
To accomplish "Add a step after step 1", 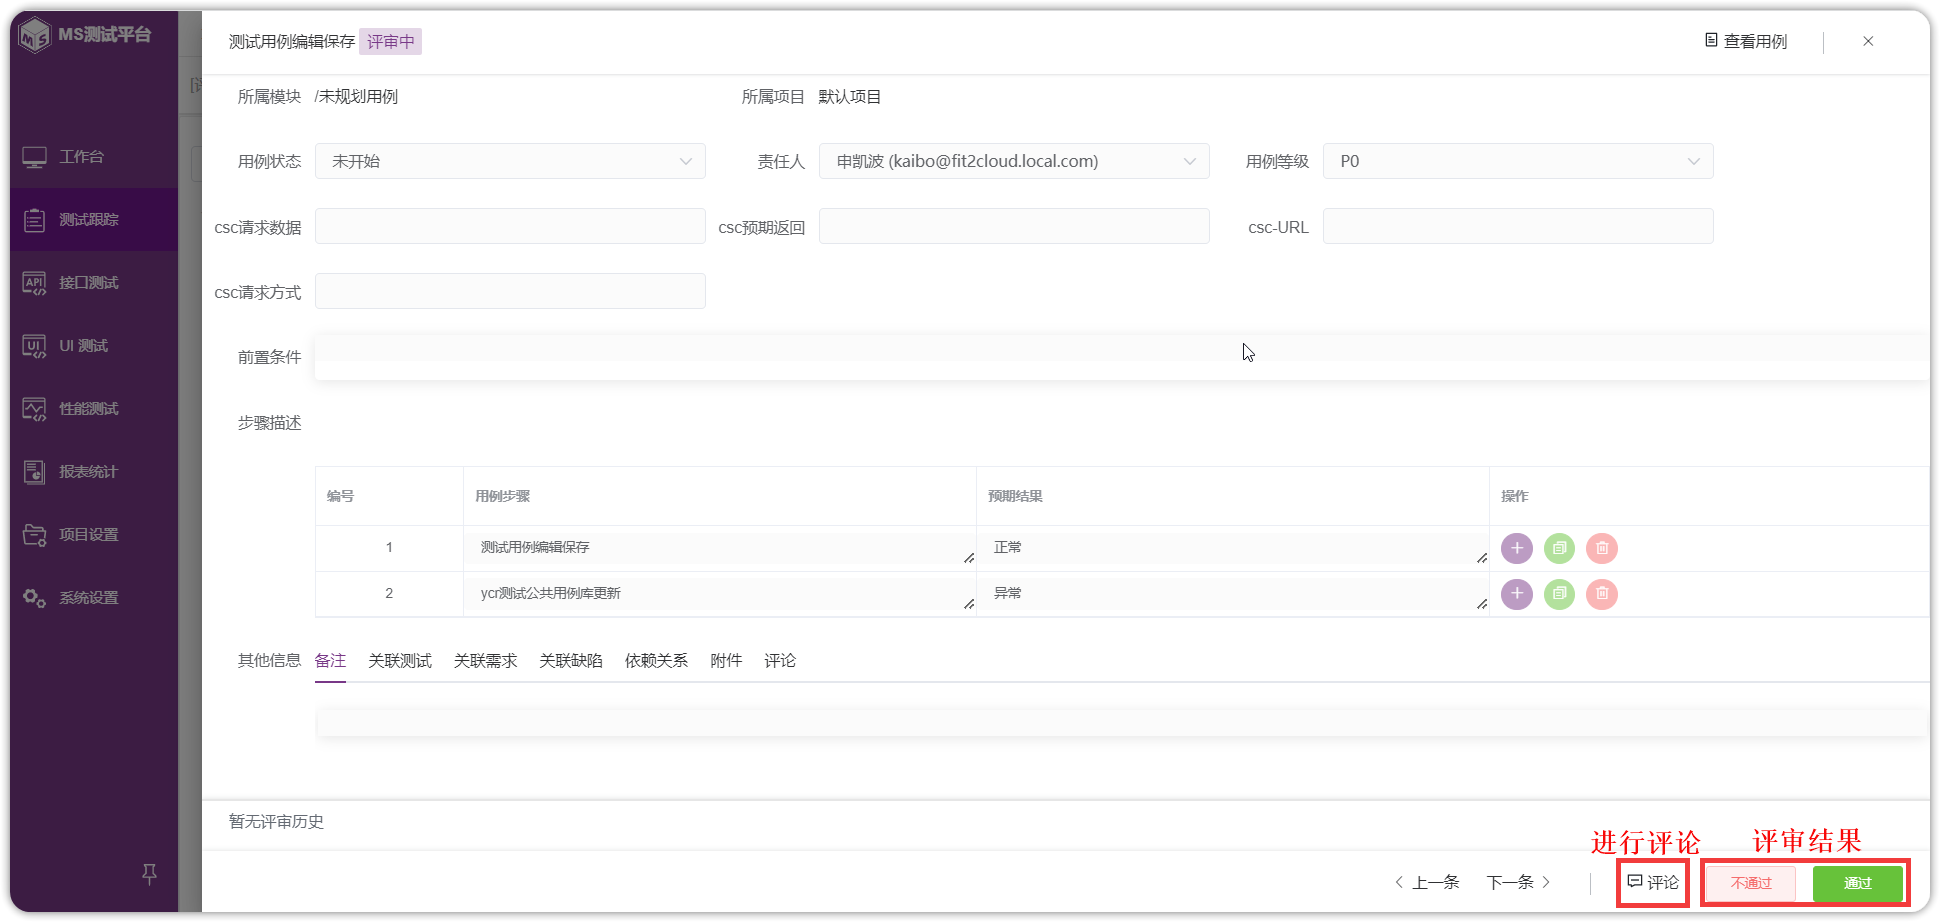I will [1517, 548].
